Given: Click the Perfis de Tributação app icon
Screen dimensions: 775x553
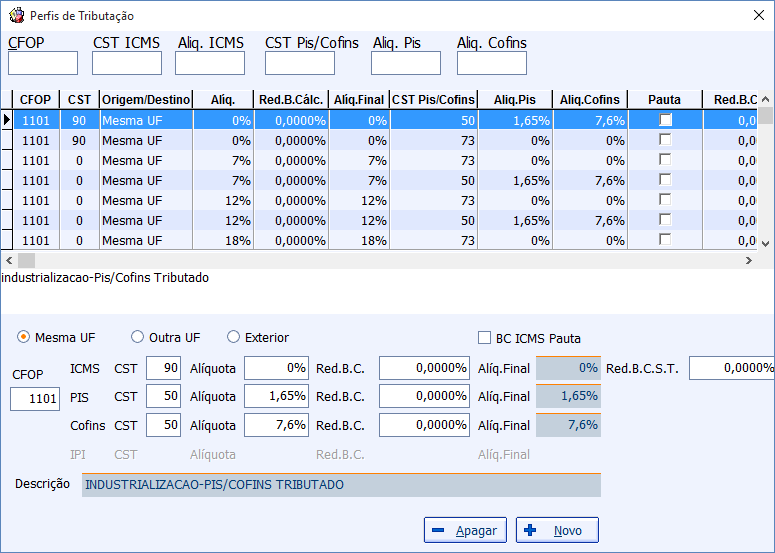Looking at the screenshot, I should coord(17,15).
